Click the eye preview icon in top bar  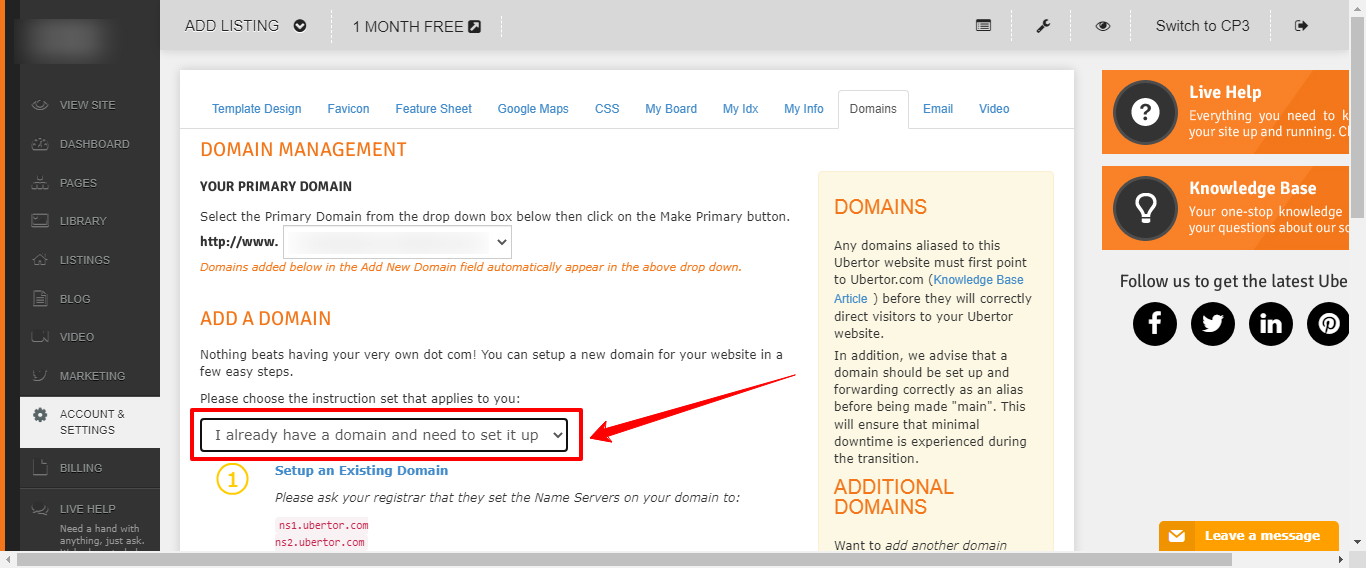point(1103,26)
